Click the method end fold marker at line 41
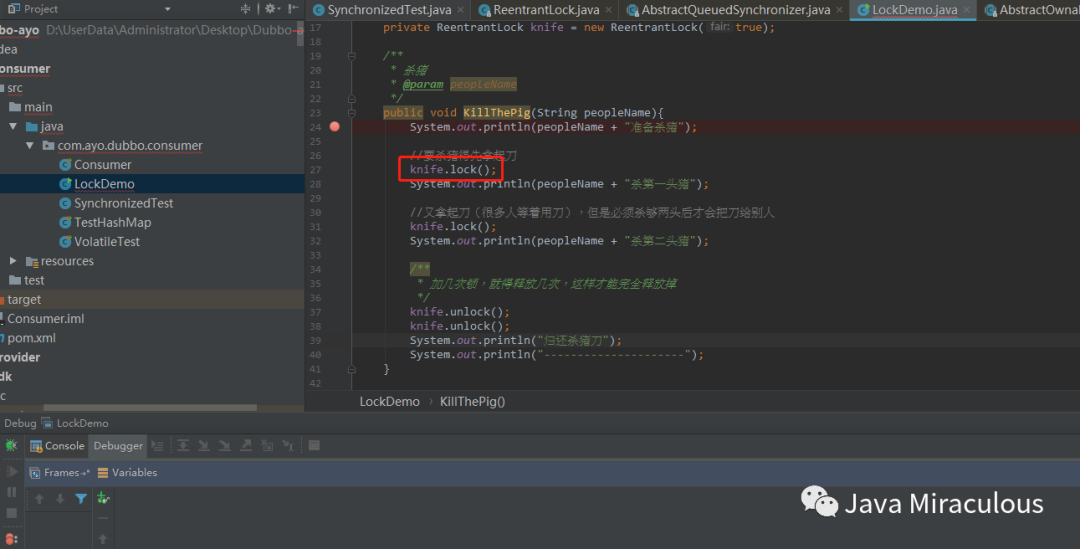The image size is (1080, 549). 352,369
